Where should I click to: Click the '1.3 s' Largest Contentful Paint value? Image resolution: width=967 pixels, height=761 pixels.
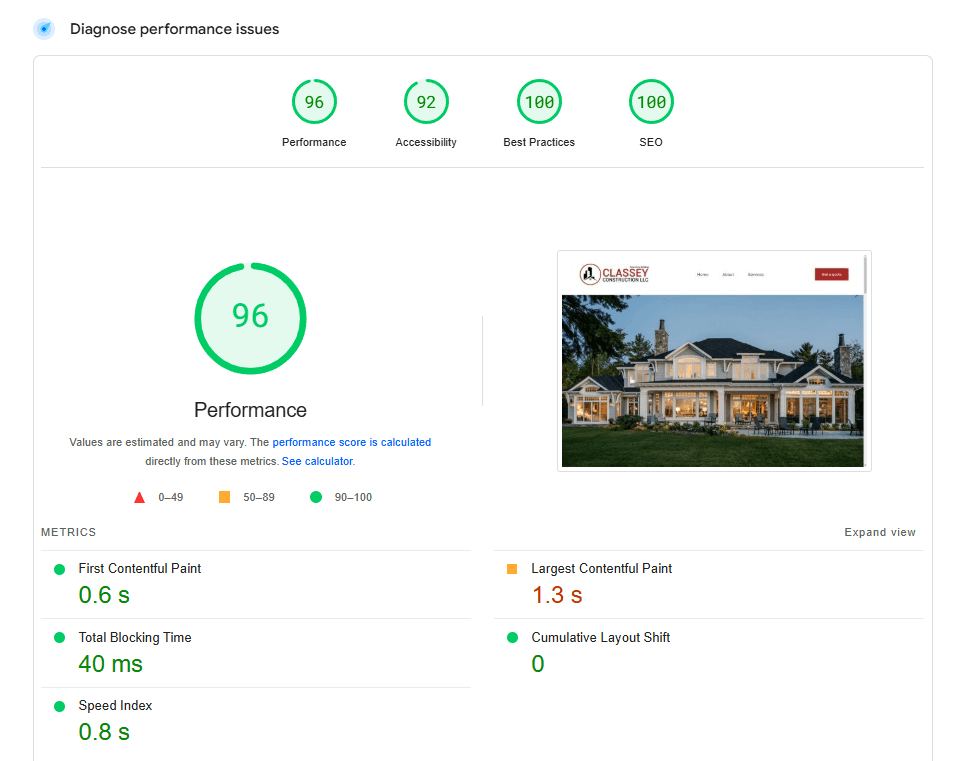pyautogui.click(x=558, y=595)
